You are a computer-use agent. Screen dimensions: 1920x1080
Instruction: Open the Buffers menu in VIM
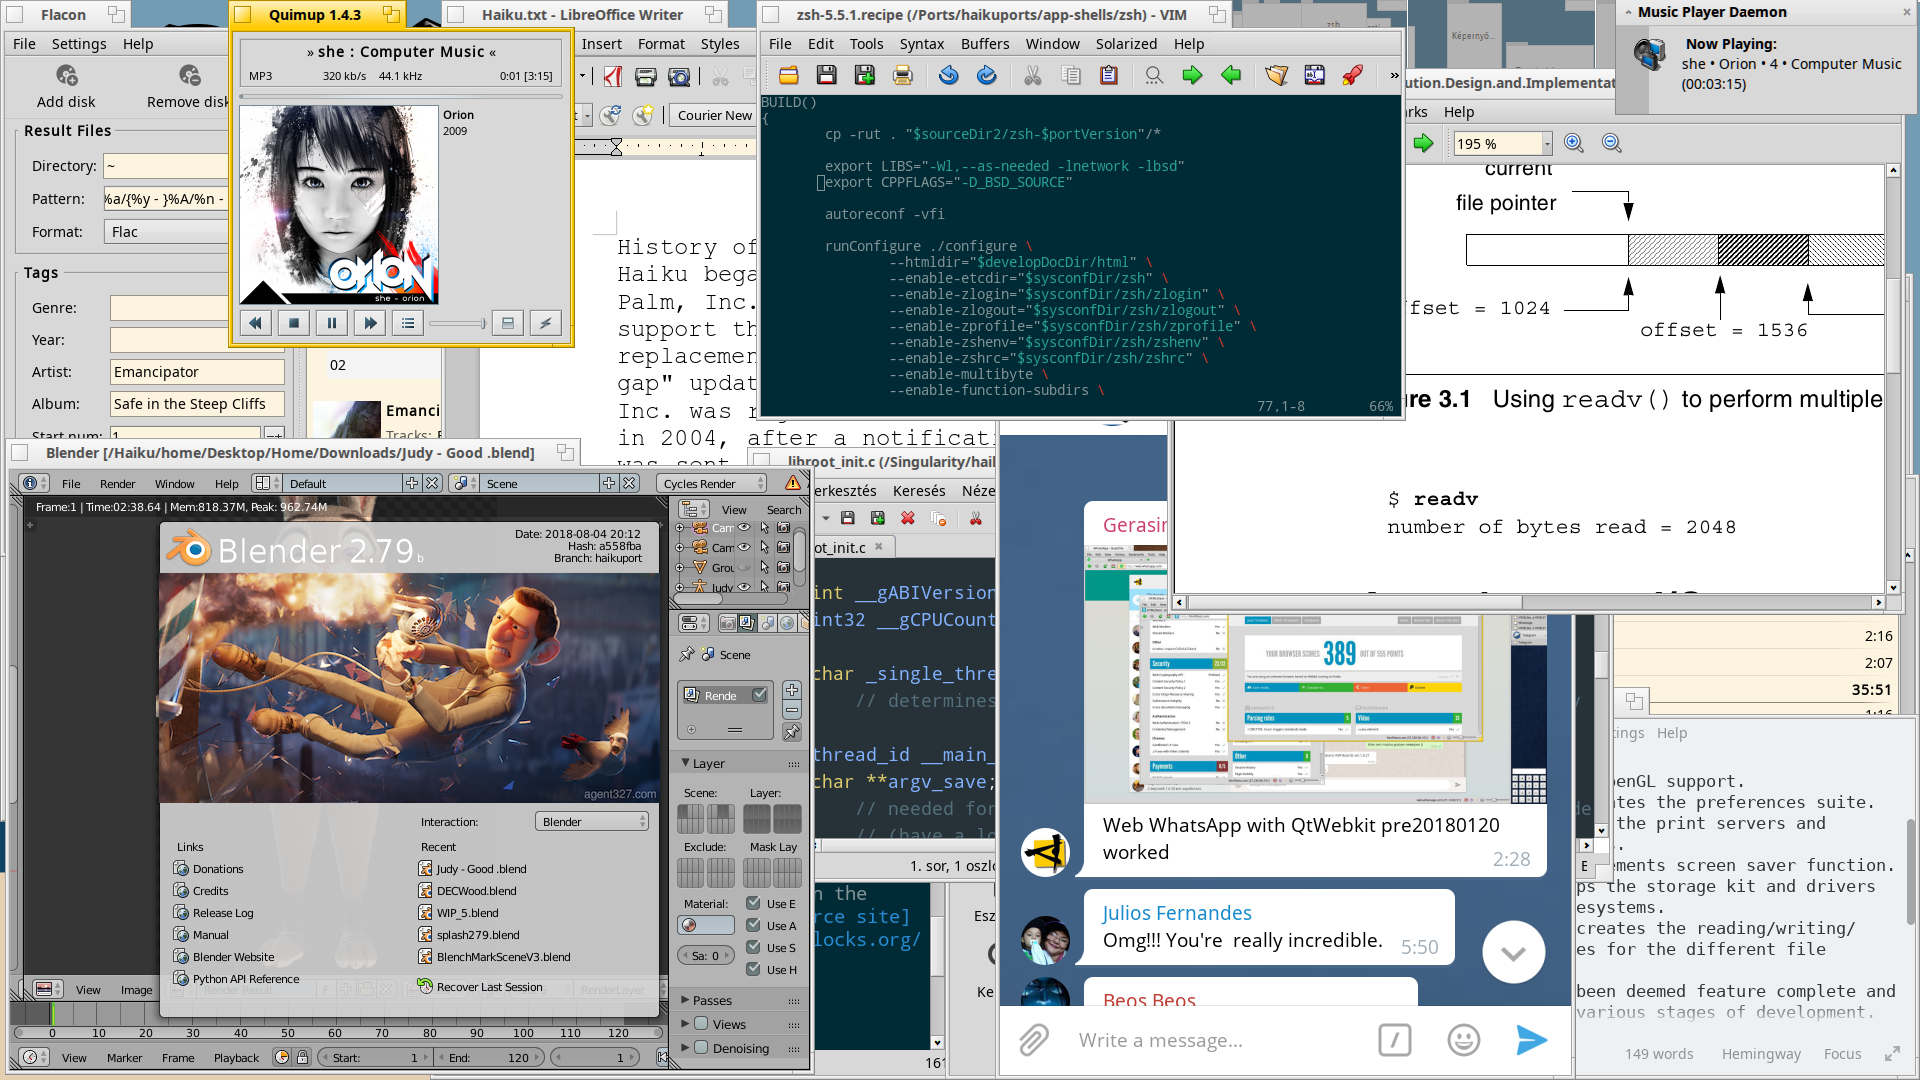[x=985, y=42]
